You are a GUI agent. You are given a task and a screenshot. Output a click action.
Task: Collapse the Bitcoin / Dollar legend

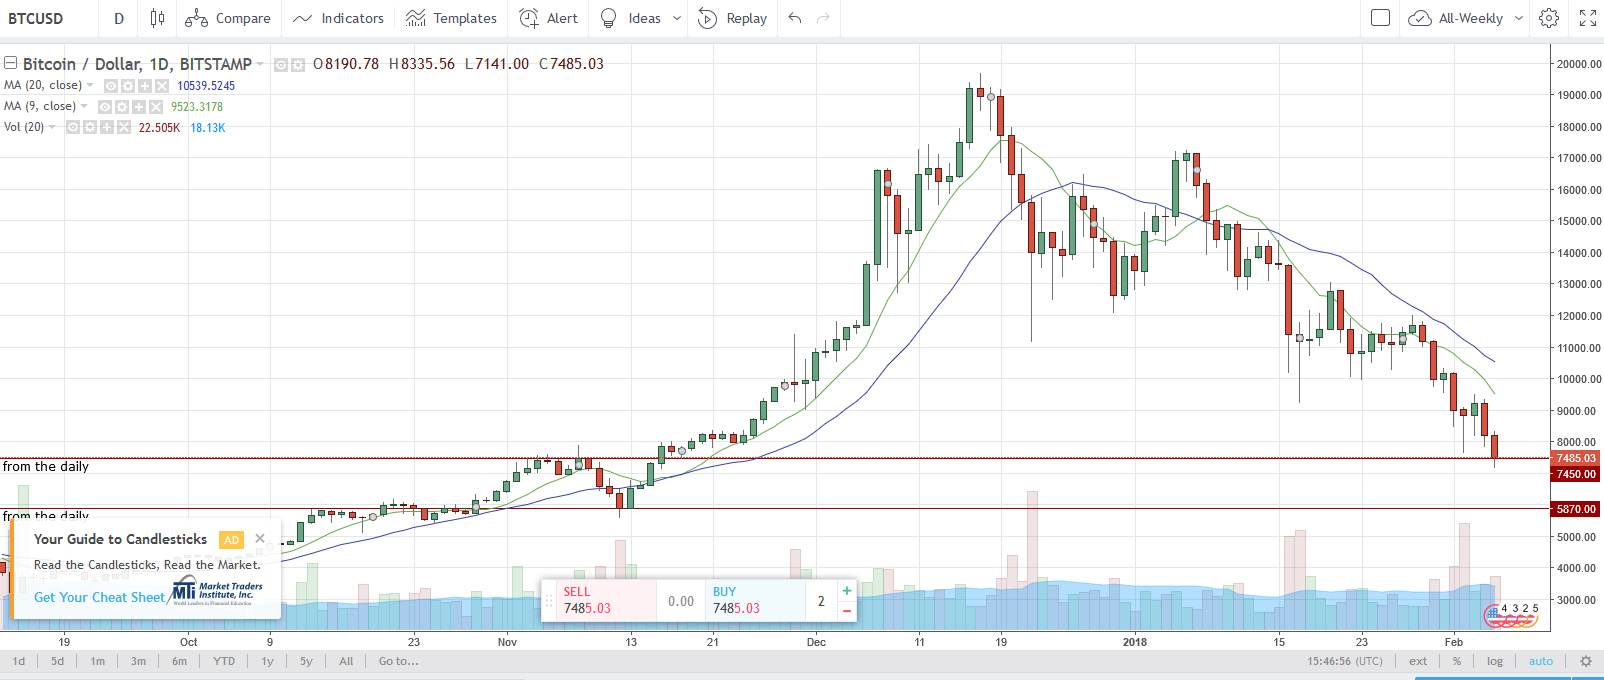point(11,63)
